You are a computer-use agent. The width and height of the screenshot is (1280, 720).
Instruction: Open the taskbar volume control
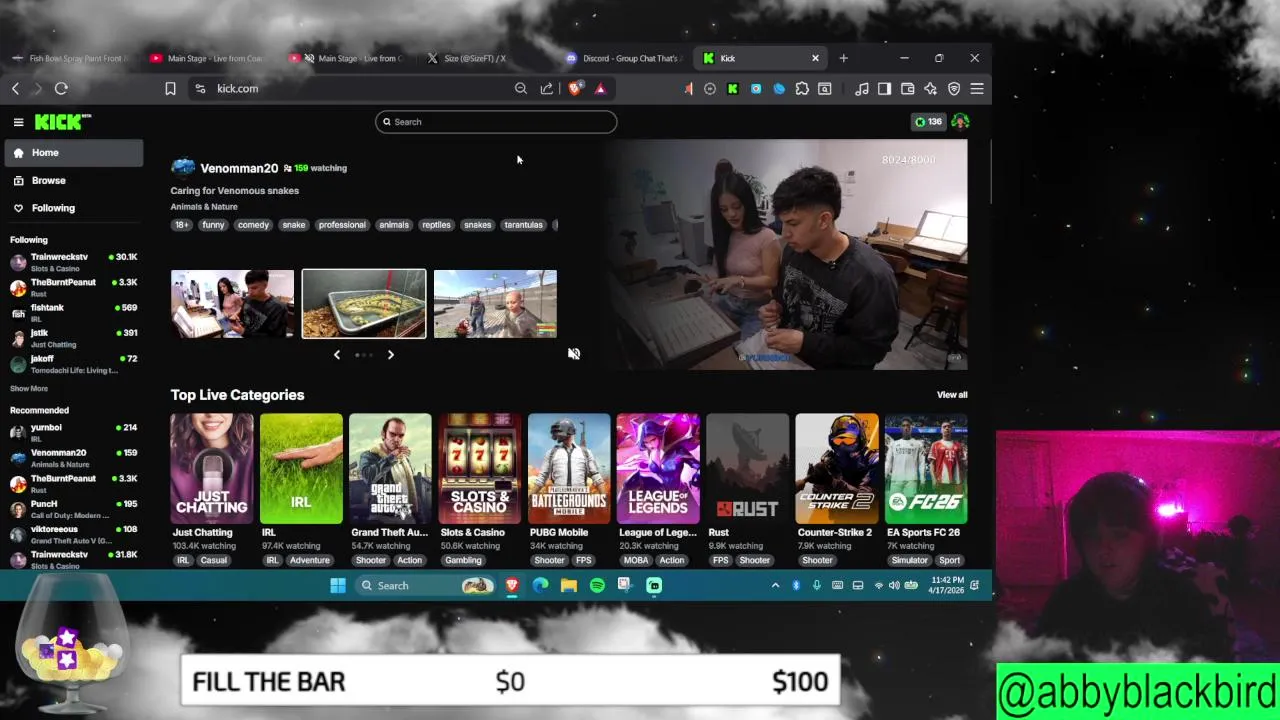pos(894,586)
